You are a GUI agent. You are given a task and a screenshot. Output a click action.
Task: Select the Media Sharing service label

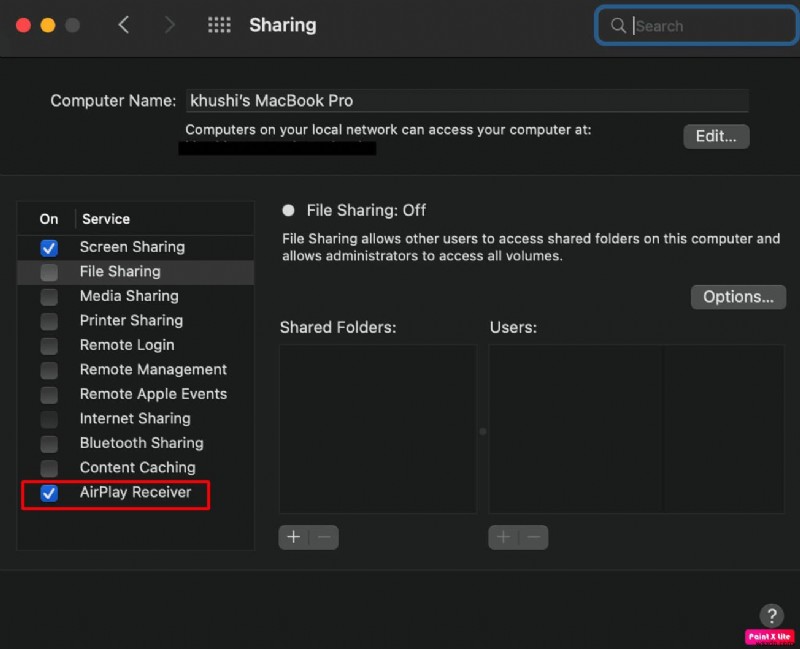129,296
